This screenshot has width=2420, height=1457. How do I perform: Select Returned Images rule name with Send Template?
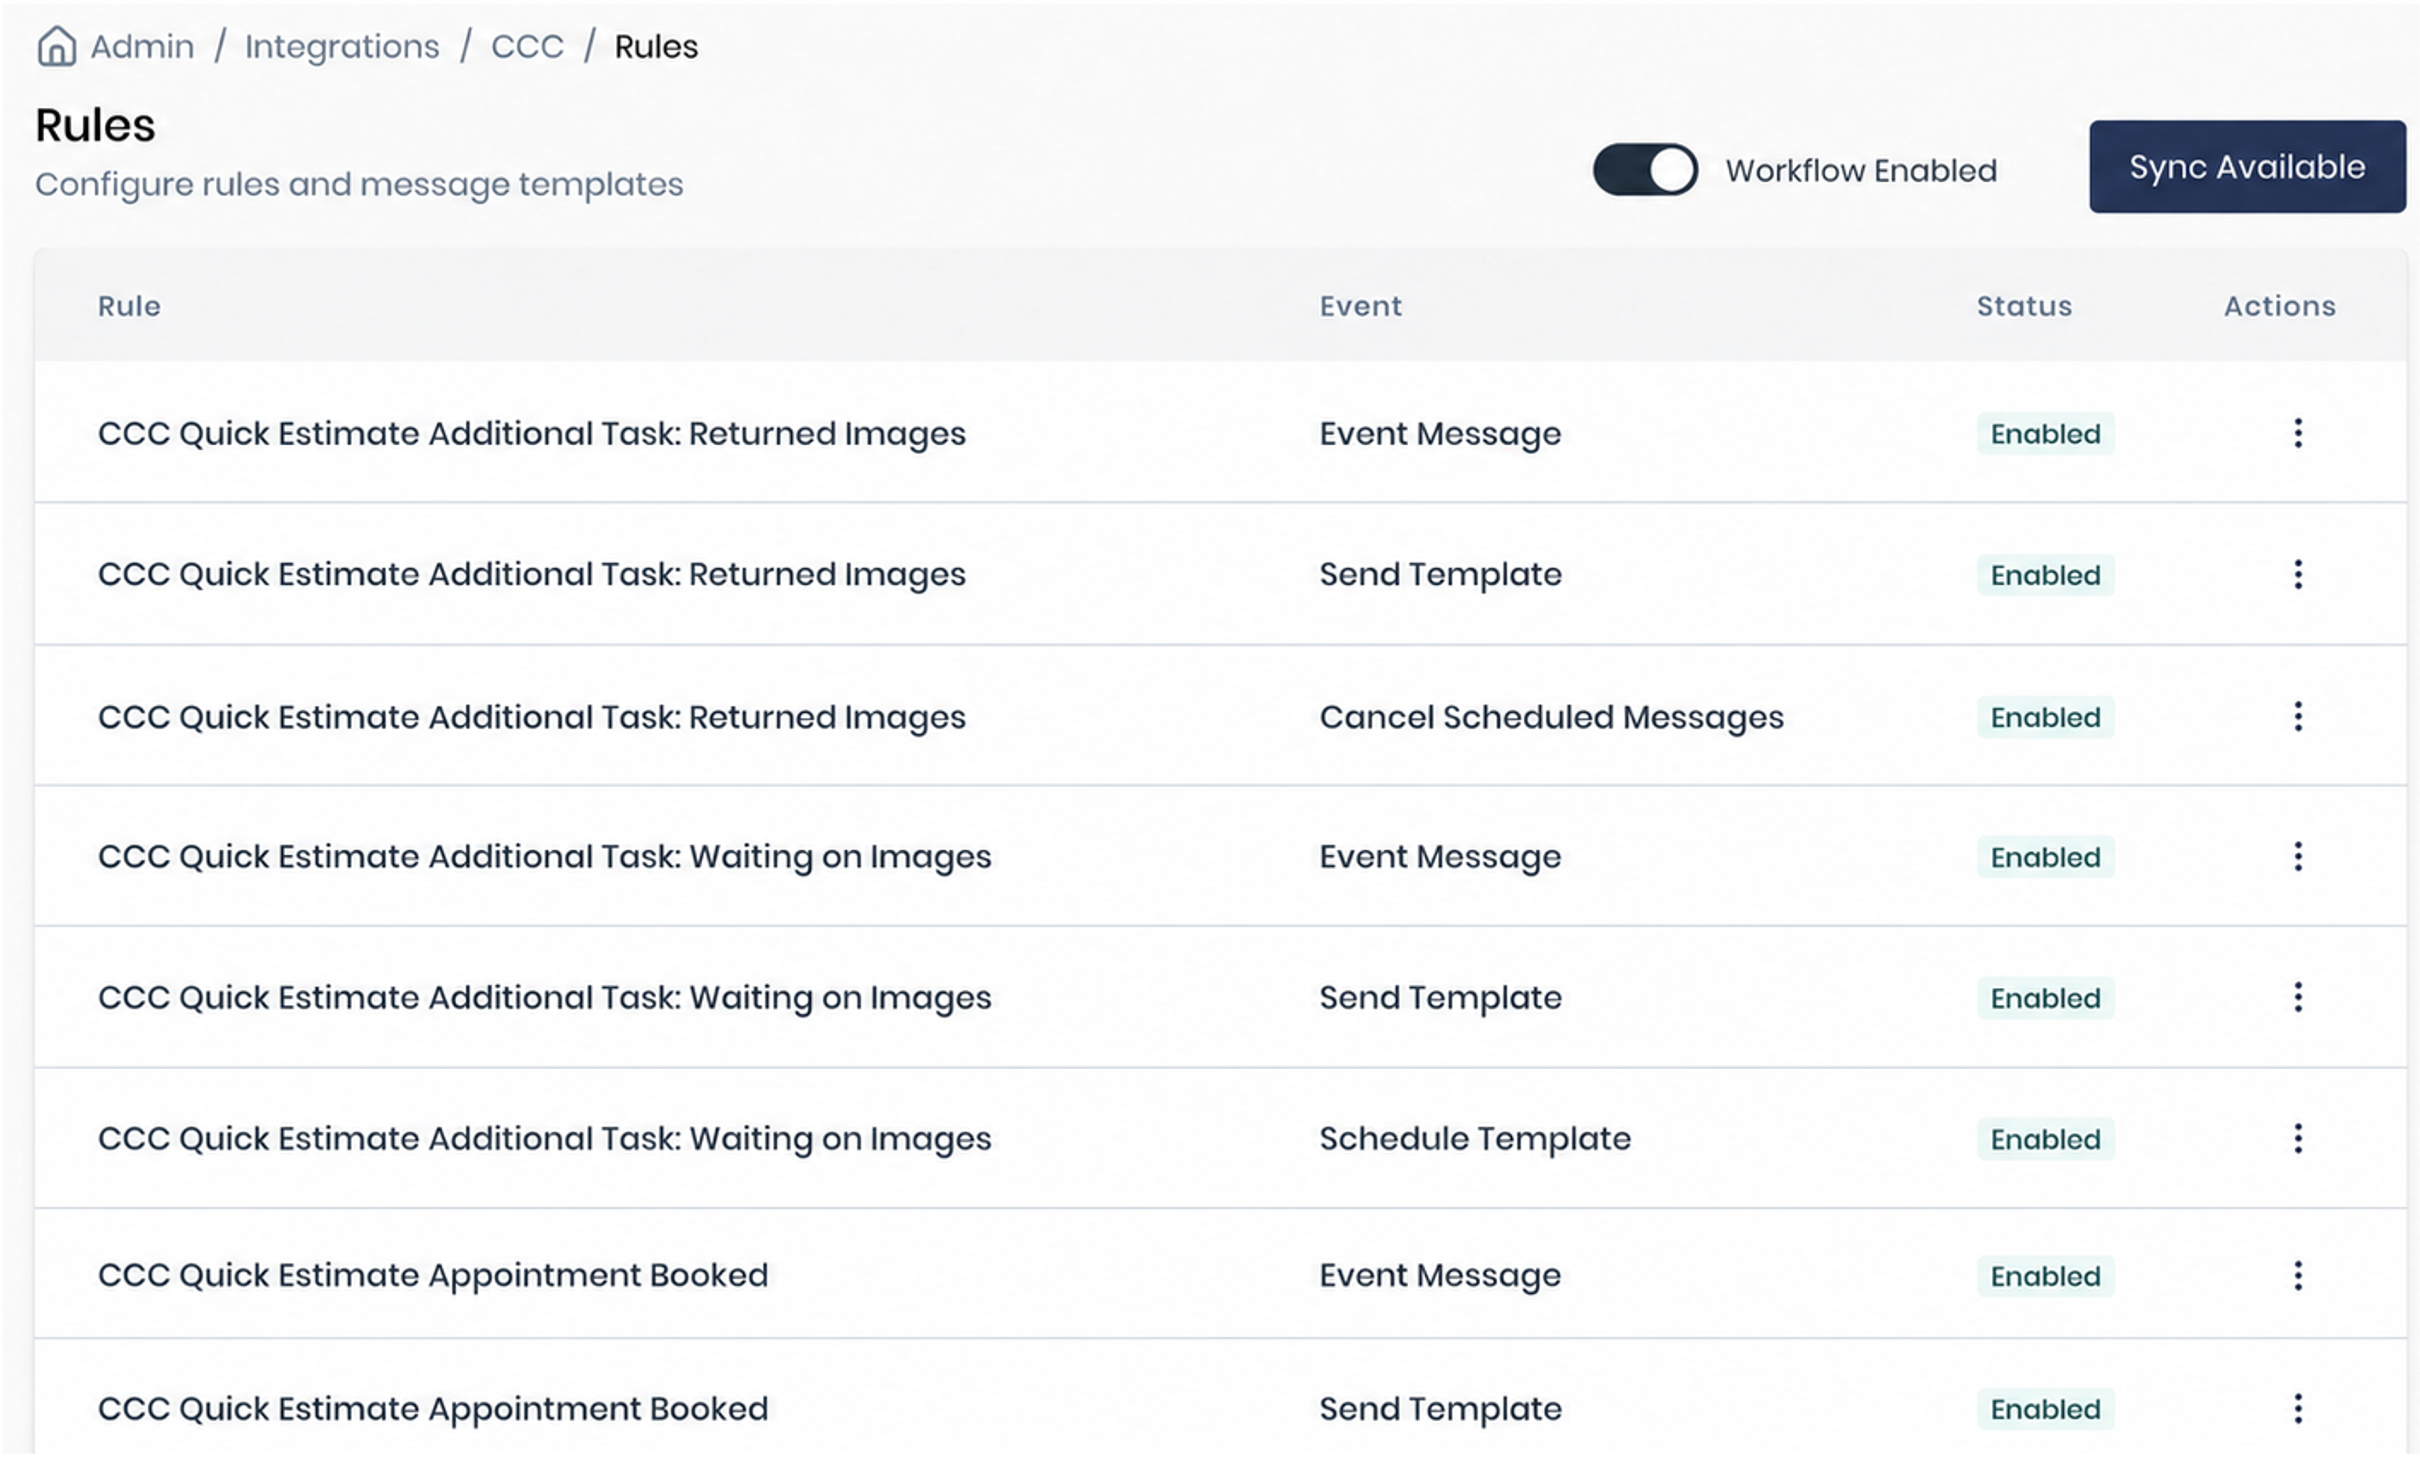pos(532,575)
